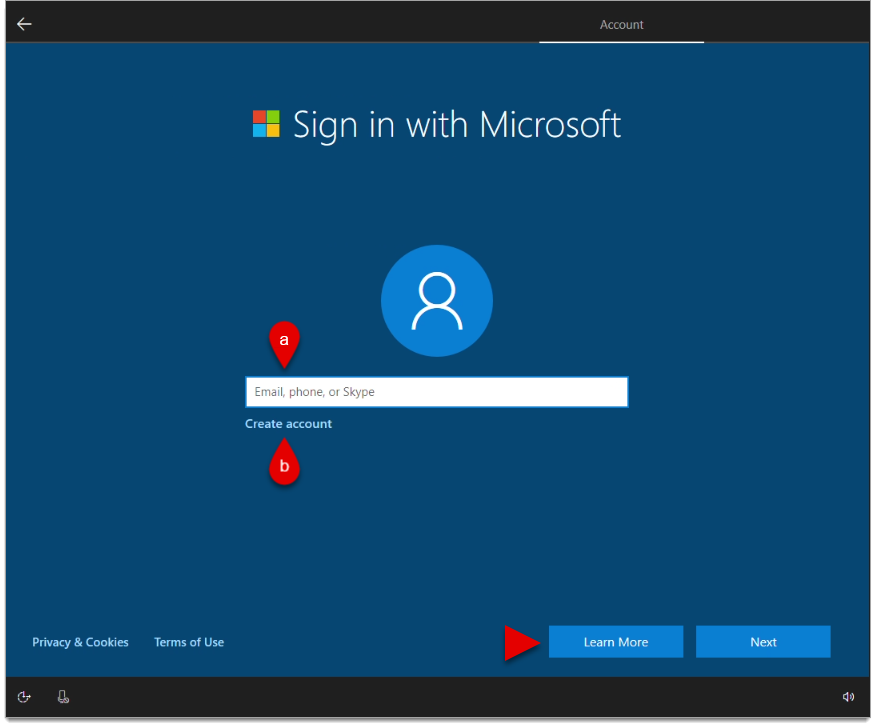Open the Ease of Access icon
The width and height of the screenshot is (876, 728).
pyautogui.click(x=24, y=697)
